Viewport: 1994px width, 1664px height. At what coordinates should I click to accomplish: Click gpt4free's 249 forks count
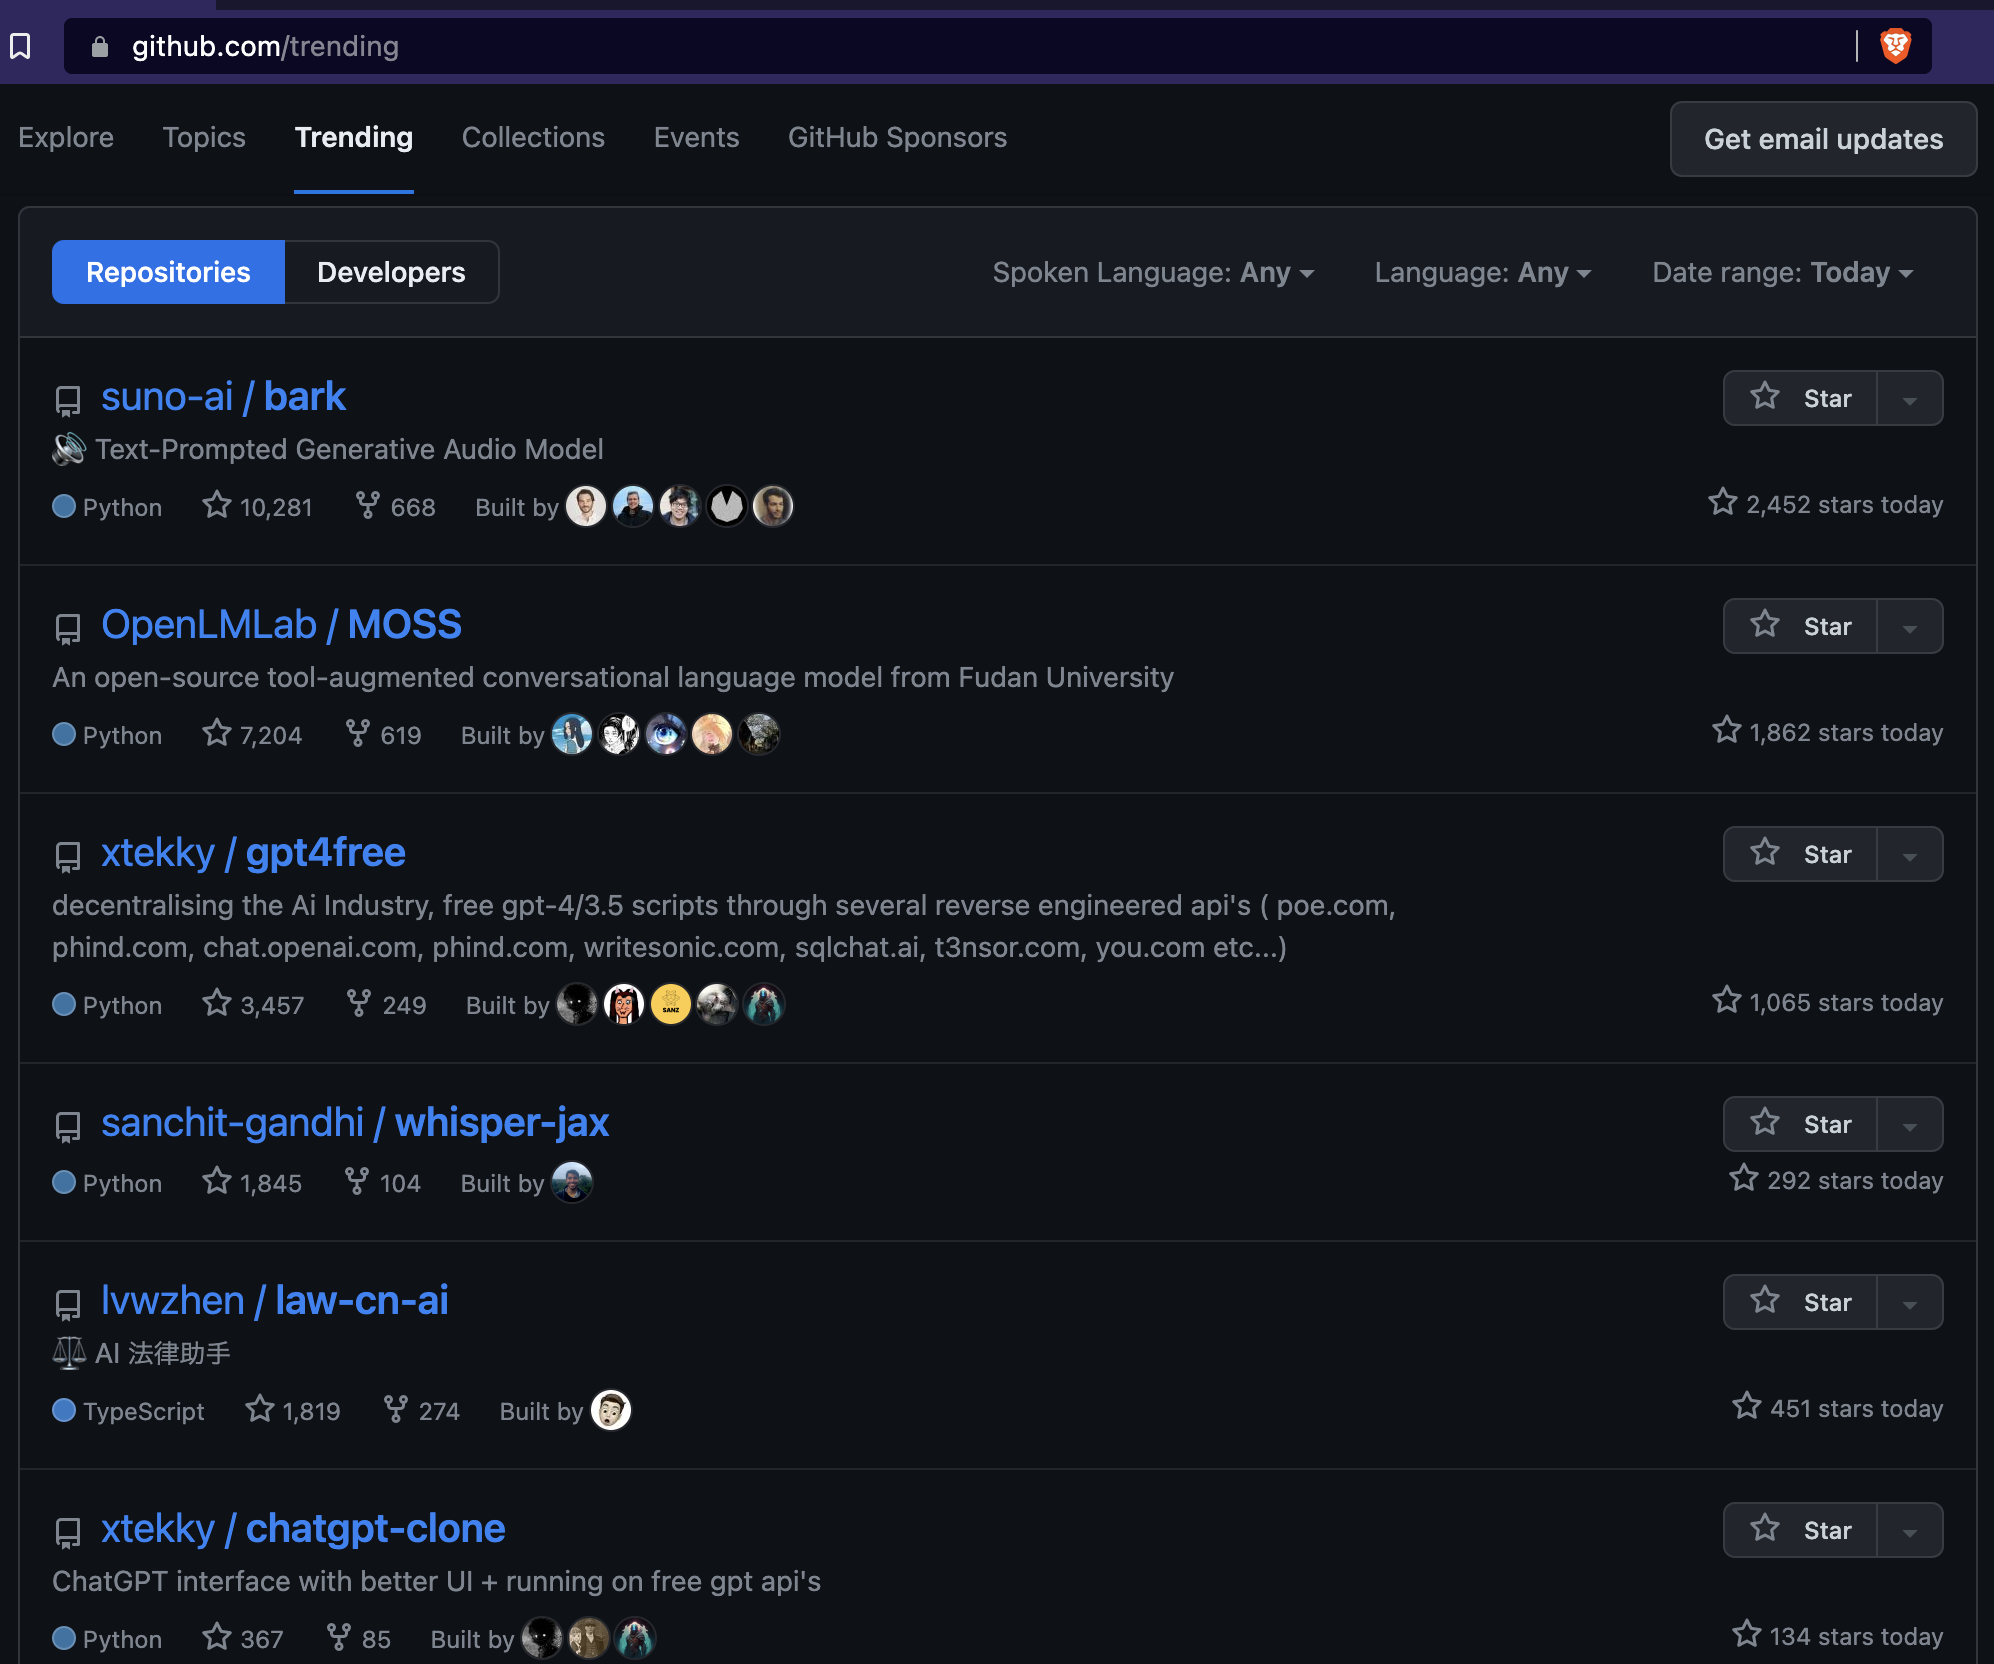pyautogui.click(x=386, y=1004)
